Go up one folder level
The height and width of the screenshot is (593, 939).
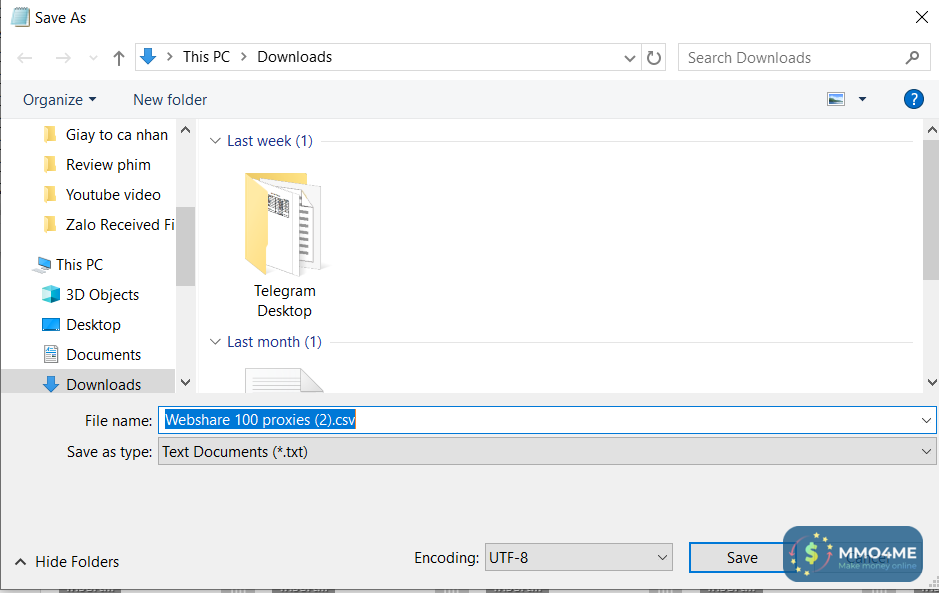(x=119, y=58)
